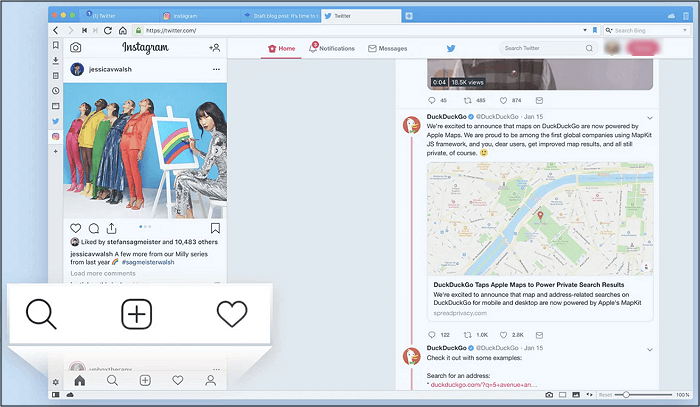Click the Search Twitter input field

pos(548,48)
